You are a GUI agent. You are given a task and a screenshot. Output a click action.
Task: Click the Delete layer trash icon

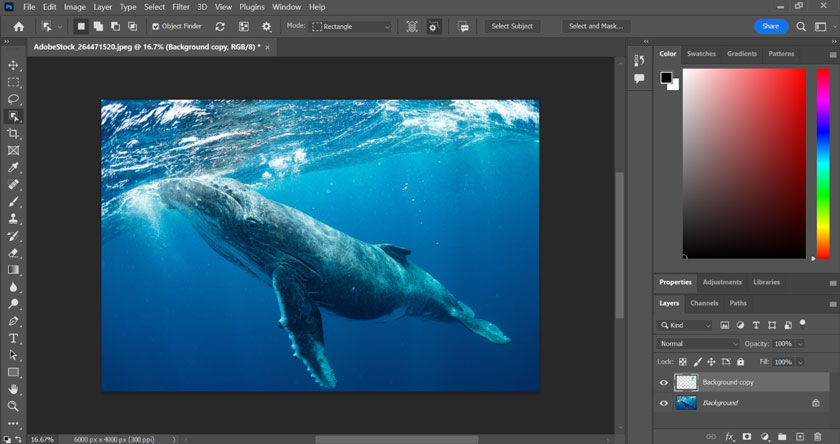pyautogui.click(x=817, y=437)
